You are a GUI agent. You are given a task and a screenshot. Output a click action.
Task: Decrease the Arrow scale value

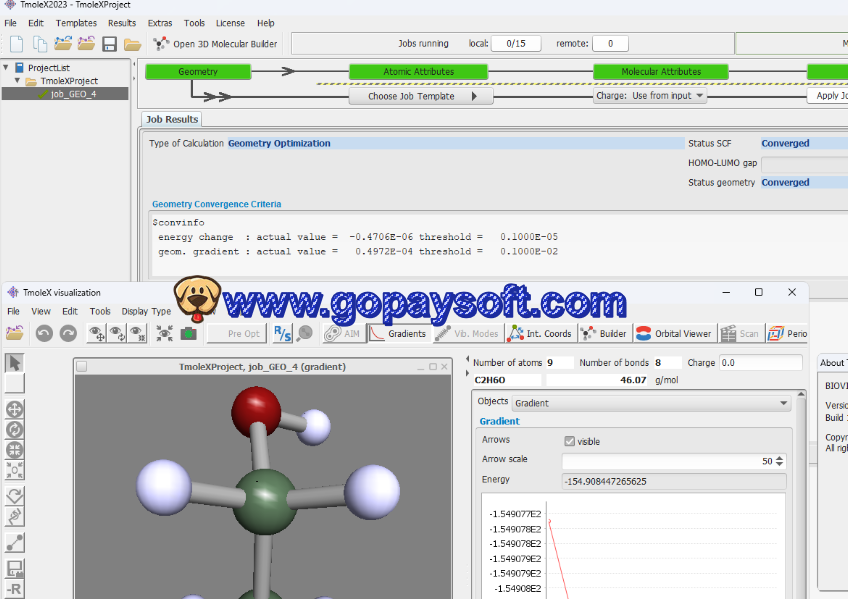click(779, 464)
